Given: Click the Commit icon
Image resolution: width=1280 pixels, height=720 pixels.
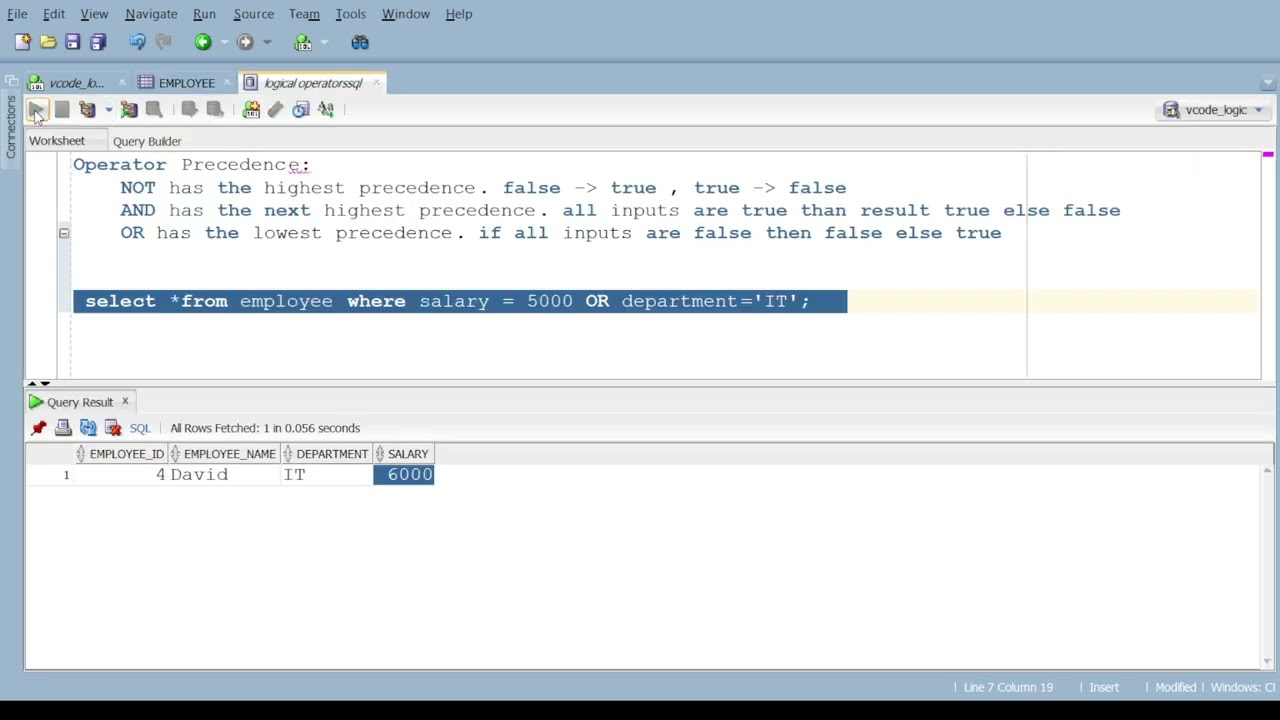Looking at the screenshot, I should 189,109.
